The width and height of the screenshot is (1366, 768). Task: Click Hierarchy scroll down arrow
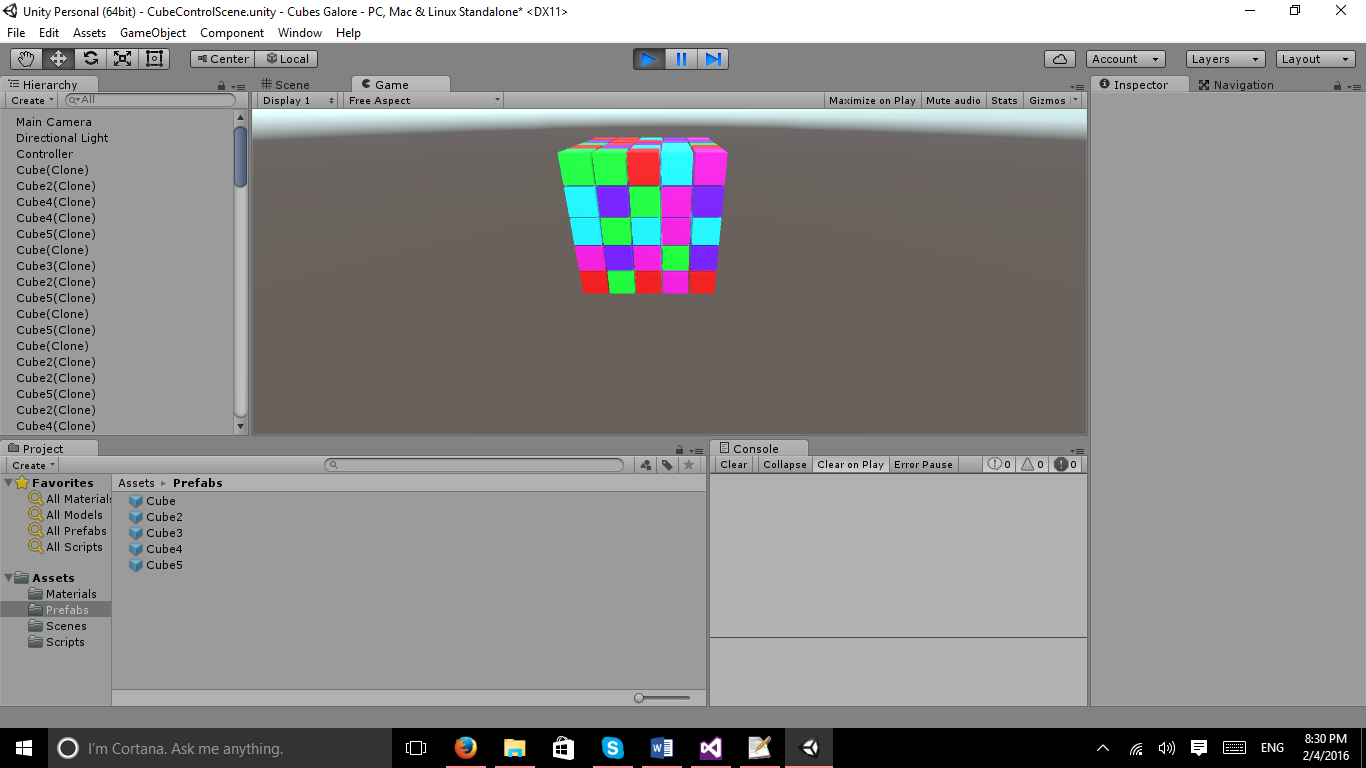(240, 426)
